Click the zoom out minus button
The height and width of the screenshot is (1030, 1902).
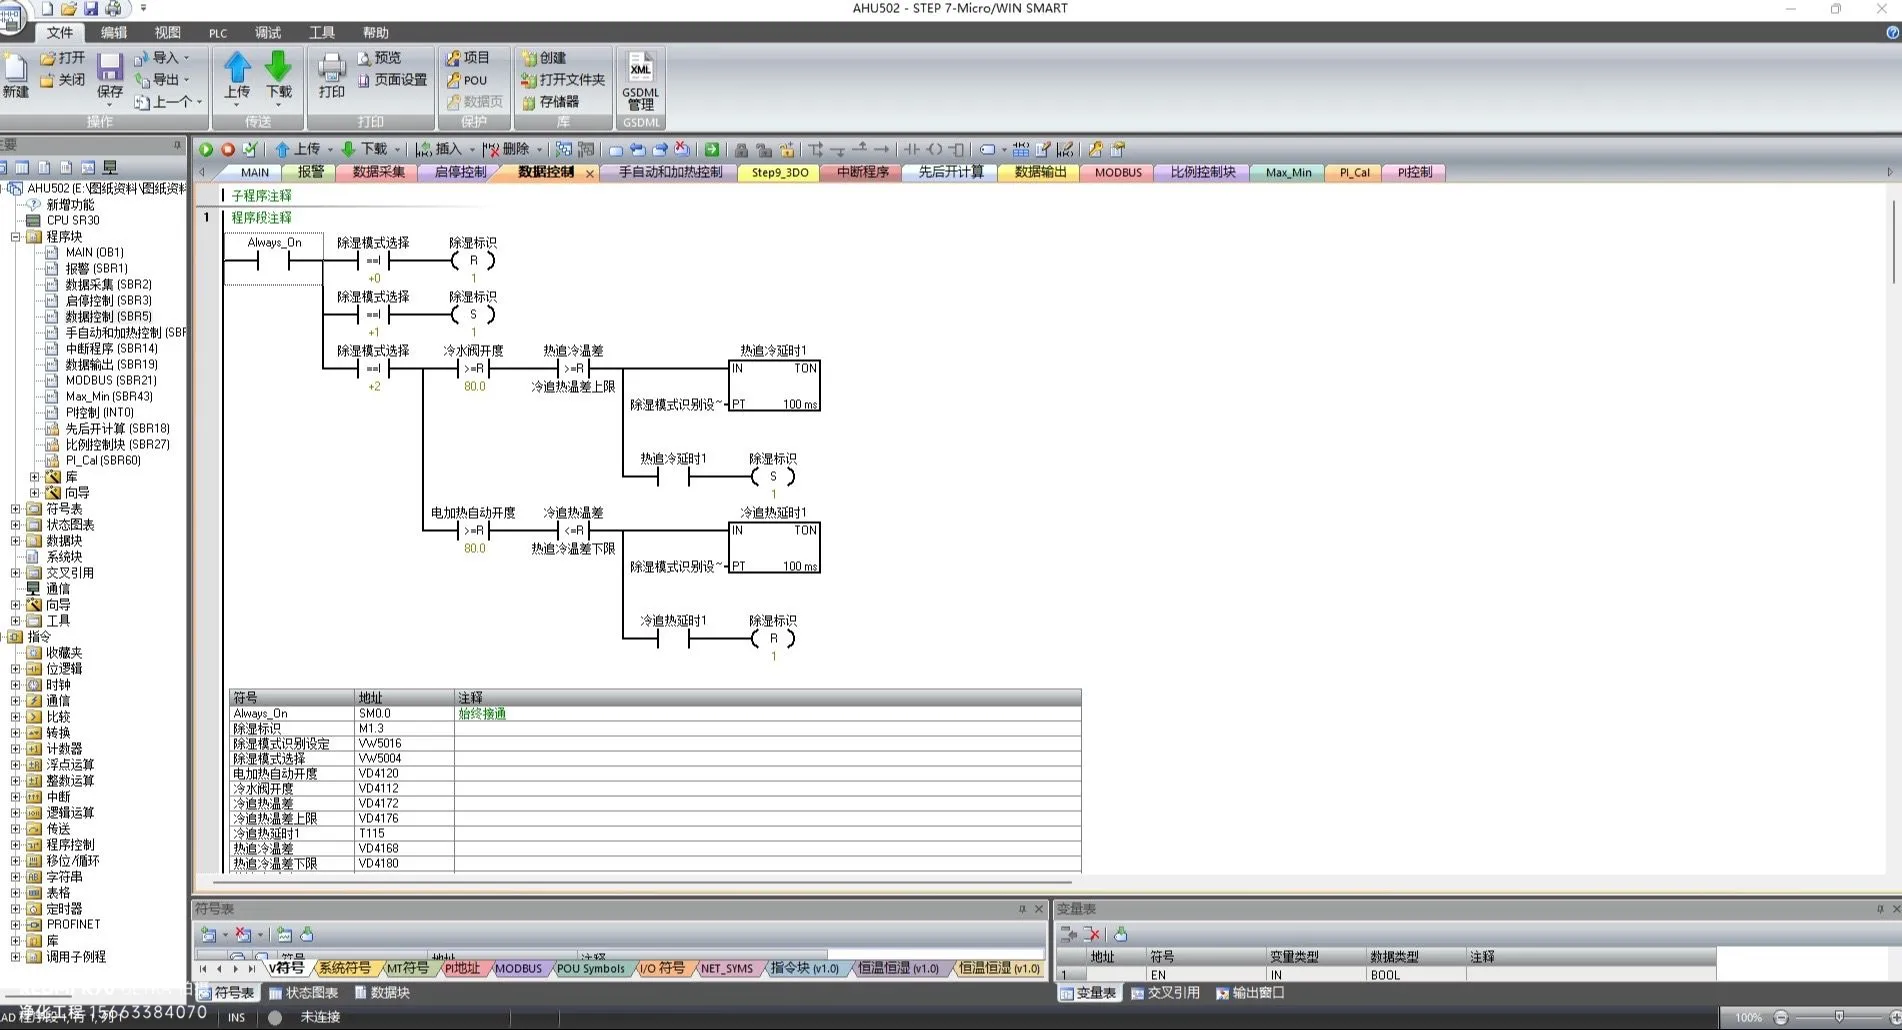[x=1781, y=1017]
